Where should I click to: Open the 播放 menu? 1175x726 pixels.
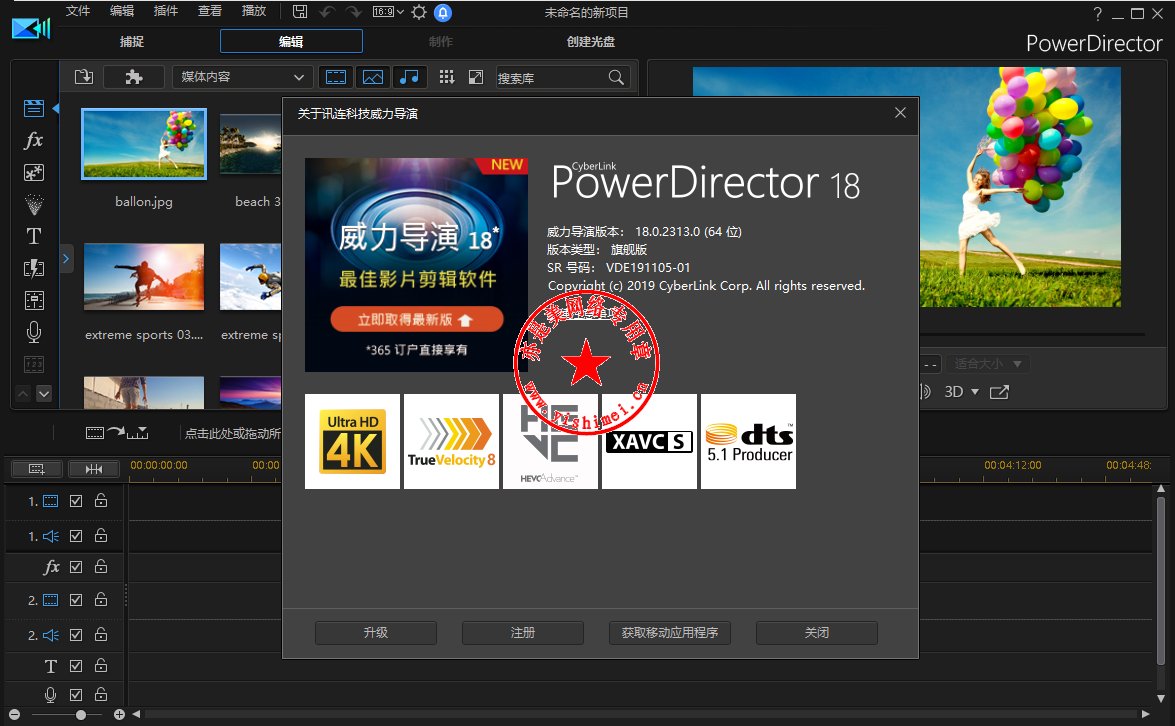click(254, 11)
